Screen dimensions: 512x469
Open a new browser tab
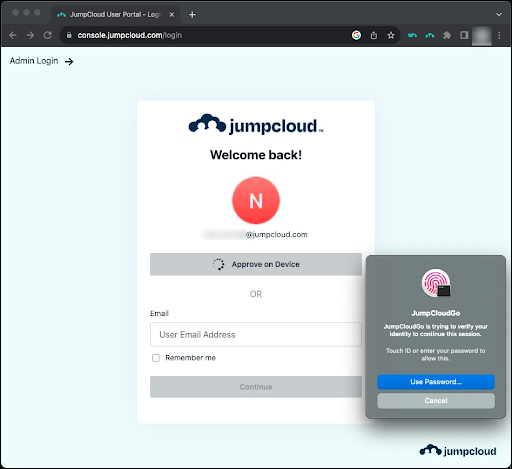(192, 15)
